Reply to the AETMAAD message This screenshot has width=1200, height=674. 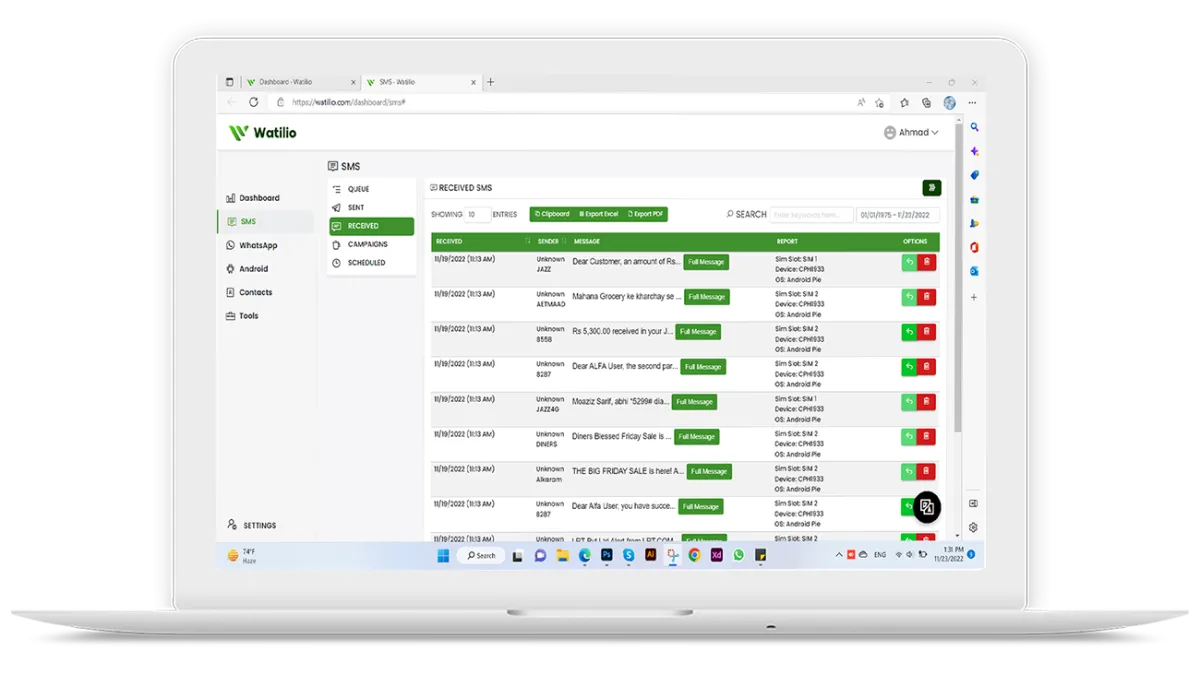(x=909, y=297)
